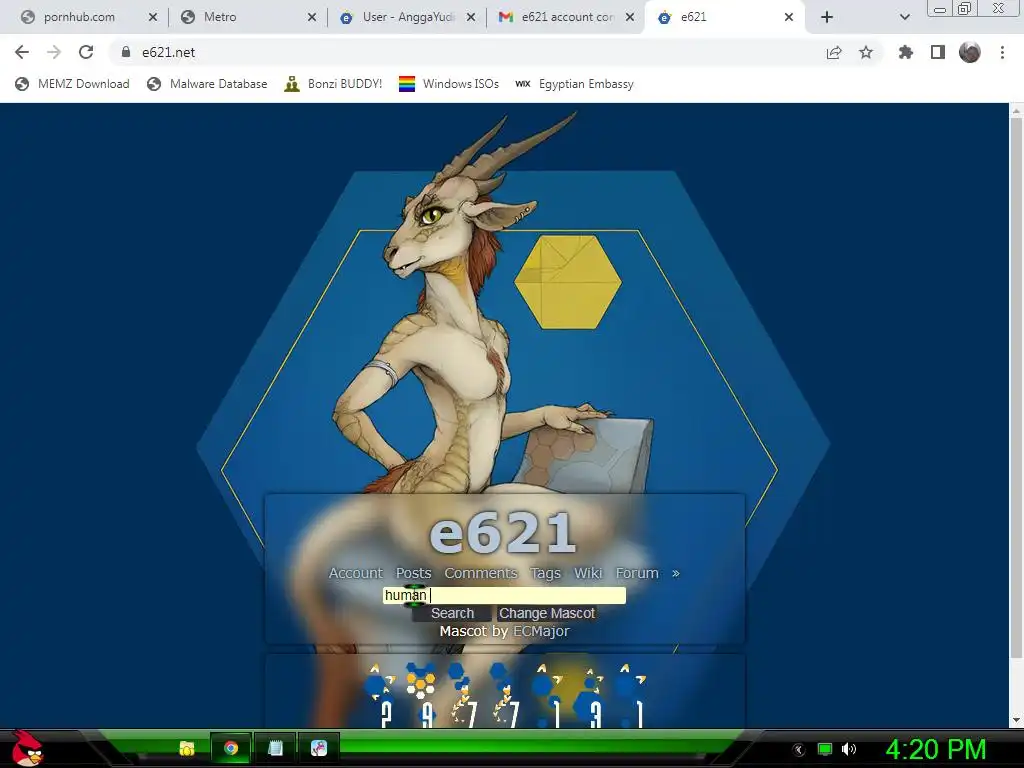The image size is (1024, 768).
Task: Open the Malware Database bookmark
Action: [207, 84]
